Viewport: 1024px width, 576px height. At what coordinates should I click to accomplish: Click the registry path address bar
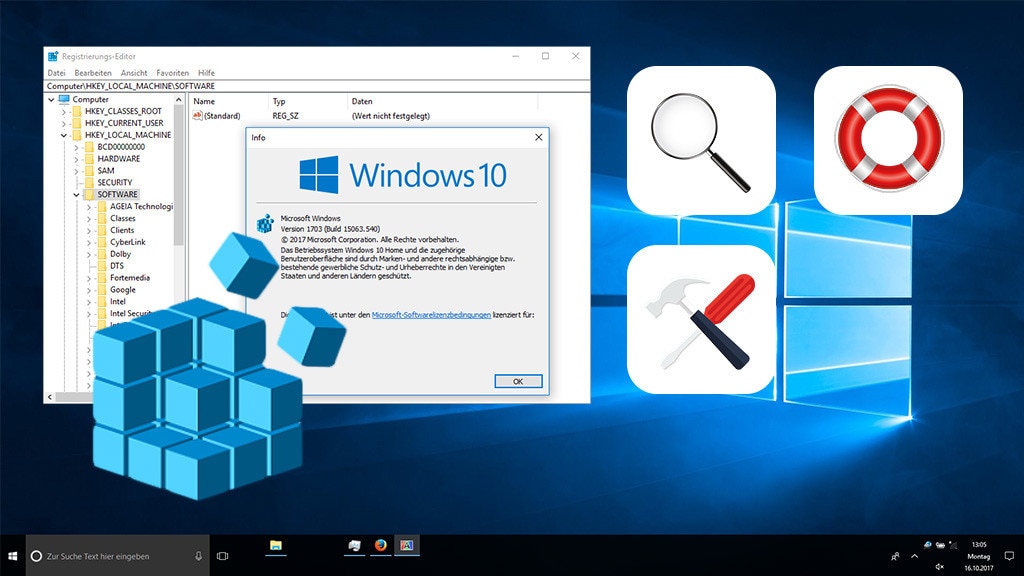317,86
